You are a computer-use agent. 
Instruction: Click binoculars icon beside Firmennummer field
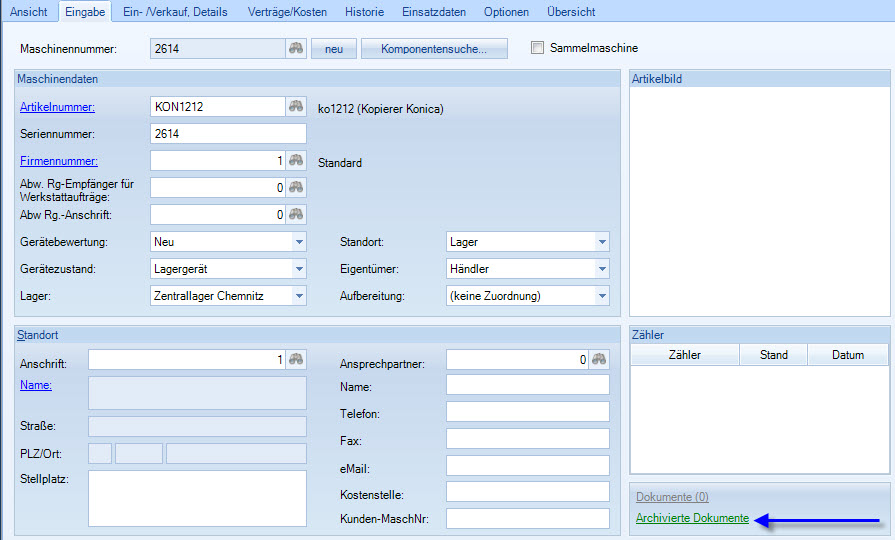click(296, 160)
